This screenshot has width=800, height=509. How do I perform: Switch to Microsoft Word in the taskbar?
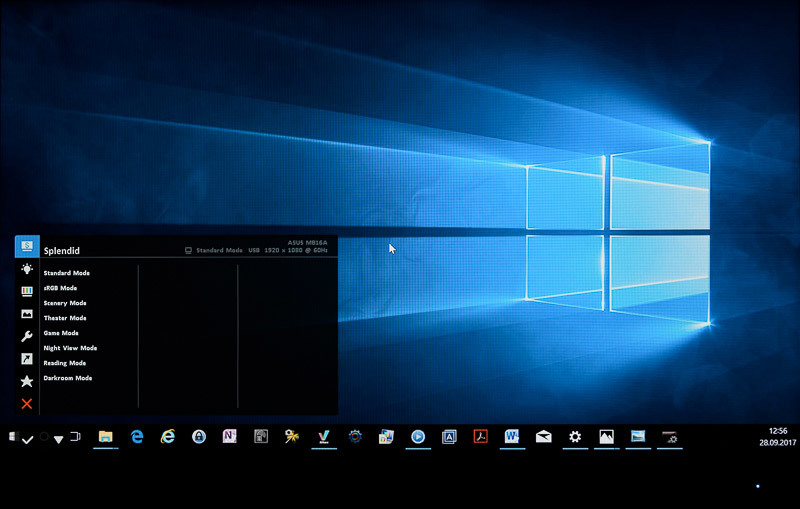coord(512,437)
